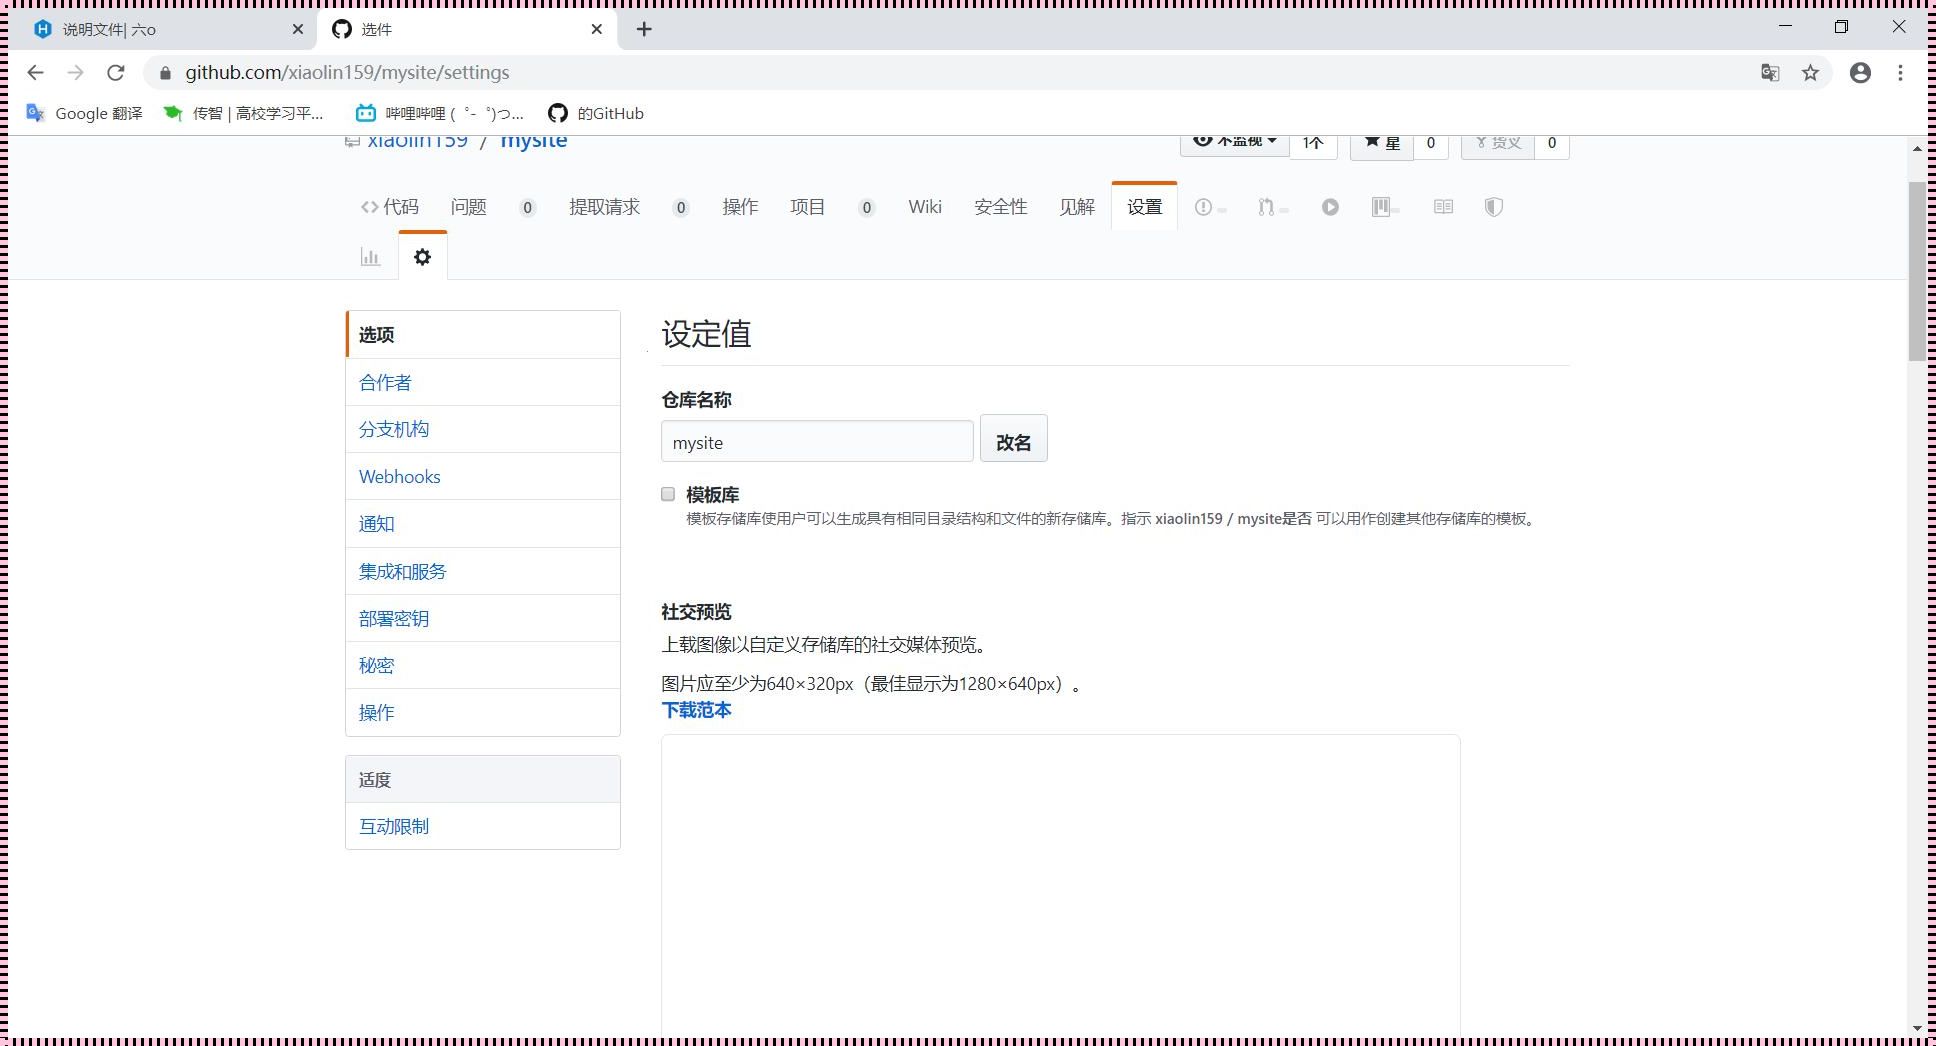Screen dimensions: 1936x1046
Task: Go back with the browser back arrow
Action: [x=35, y=72]
